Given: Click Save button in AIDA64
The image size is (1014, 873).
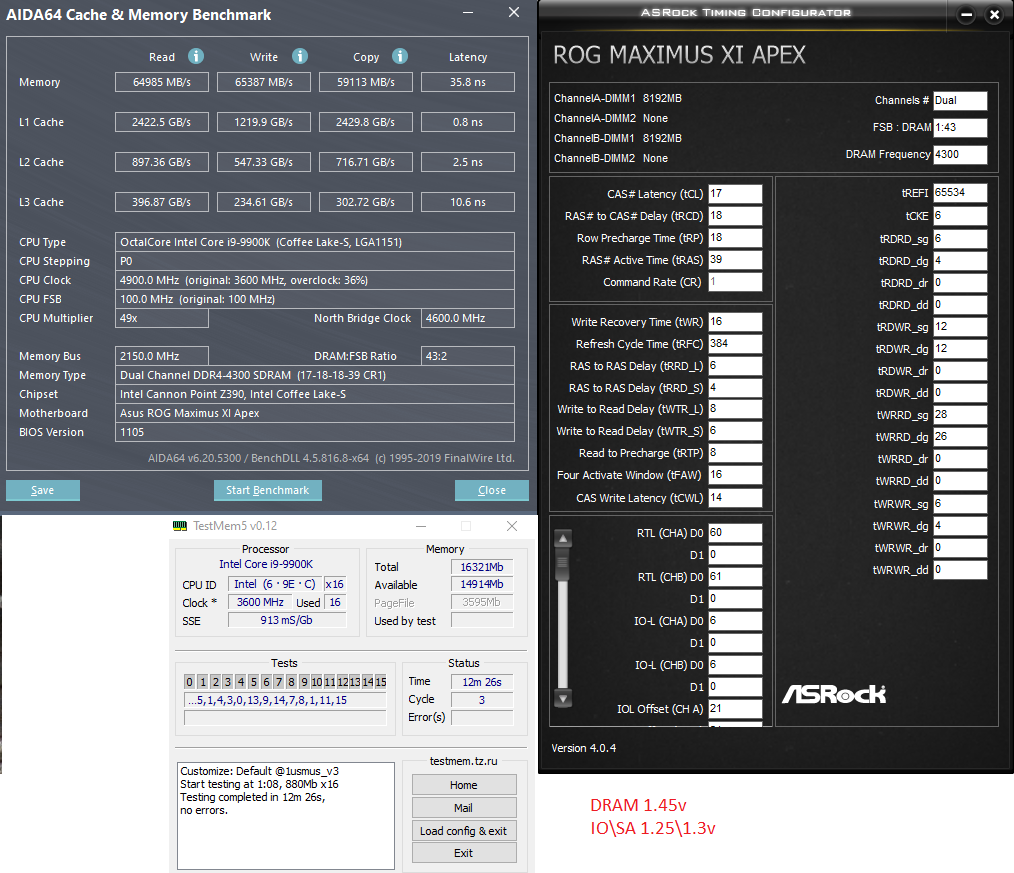Looking at the screenshot, I should click(43, 490).
